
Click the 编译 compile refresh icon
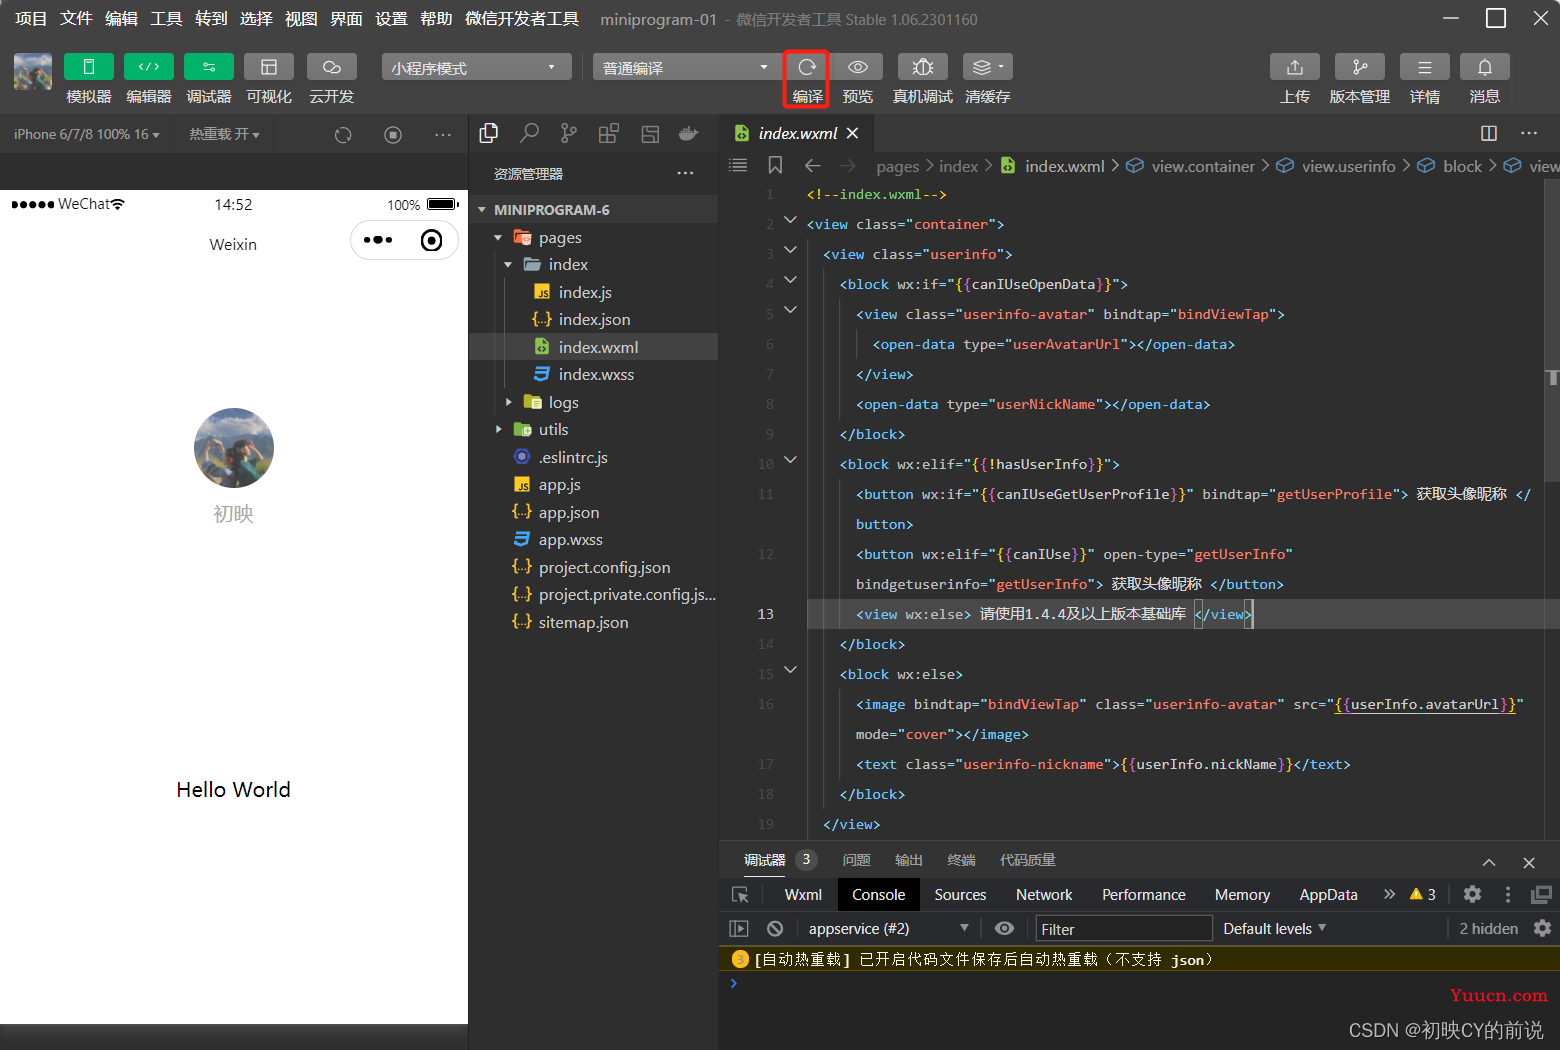pyautogui.click(x=807, y=67)
